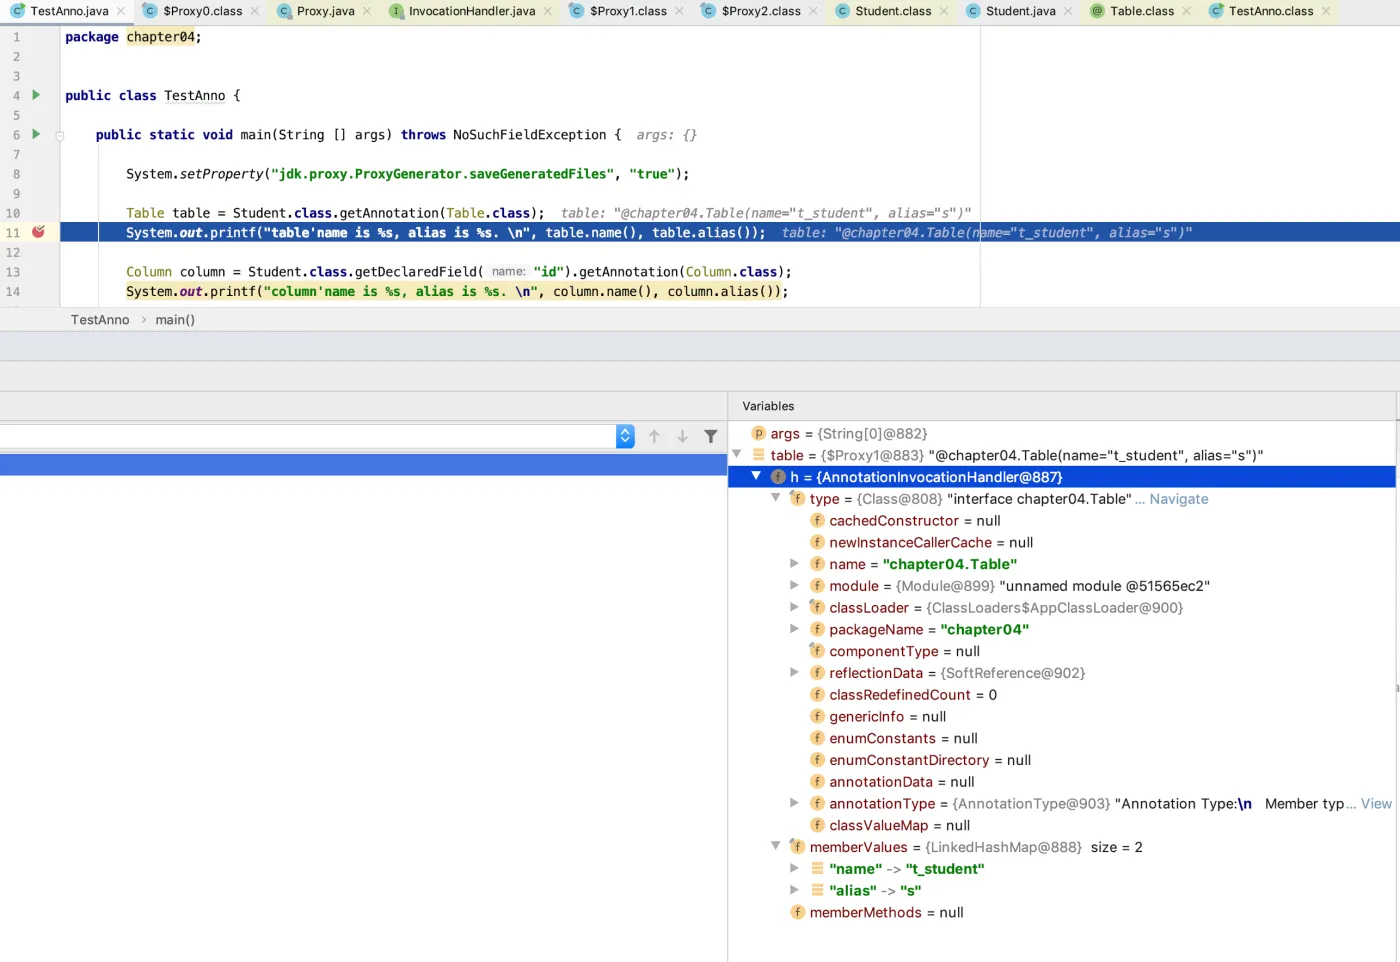Open the Table.class tab

coord(1141,11)
